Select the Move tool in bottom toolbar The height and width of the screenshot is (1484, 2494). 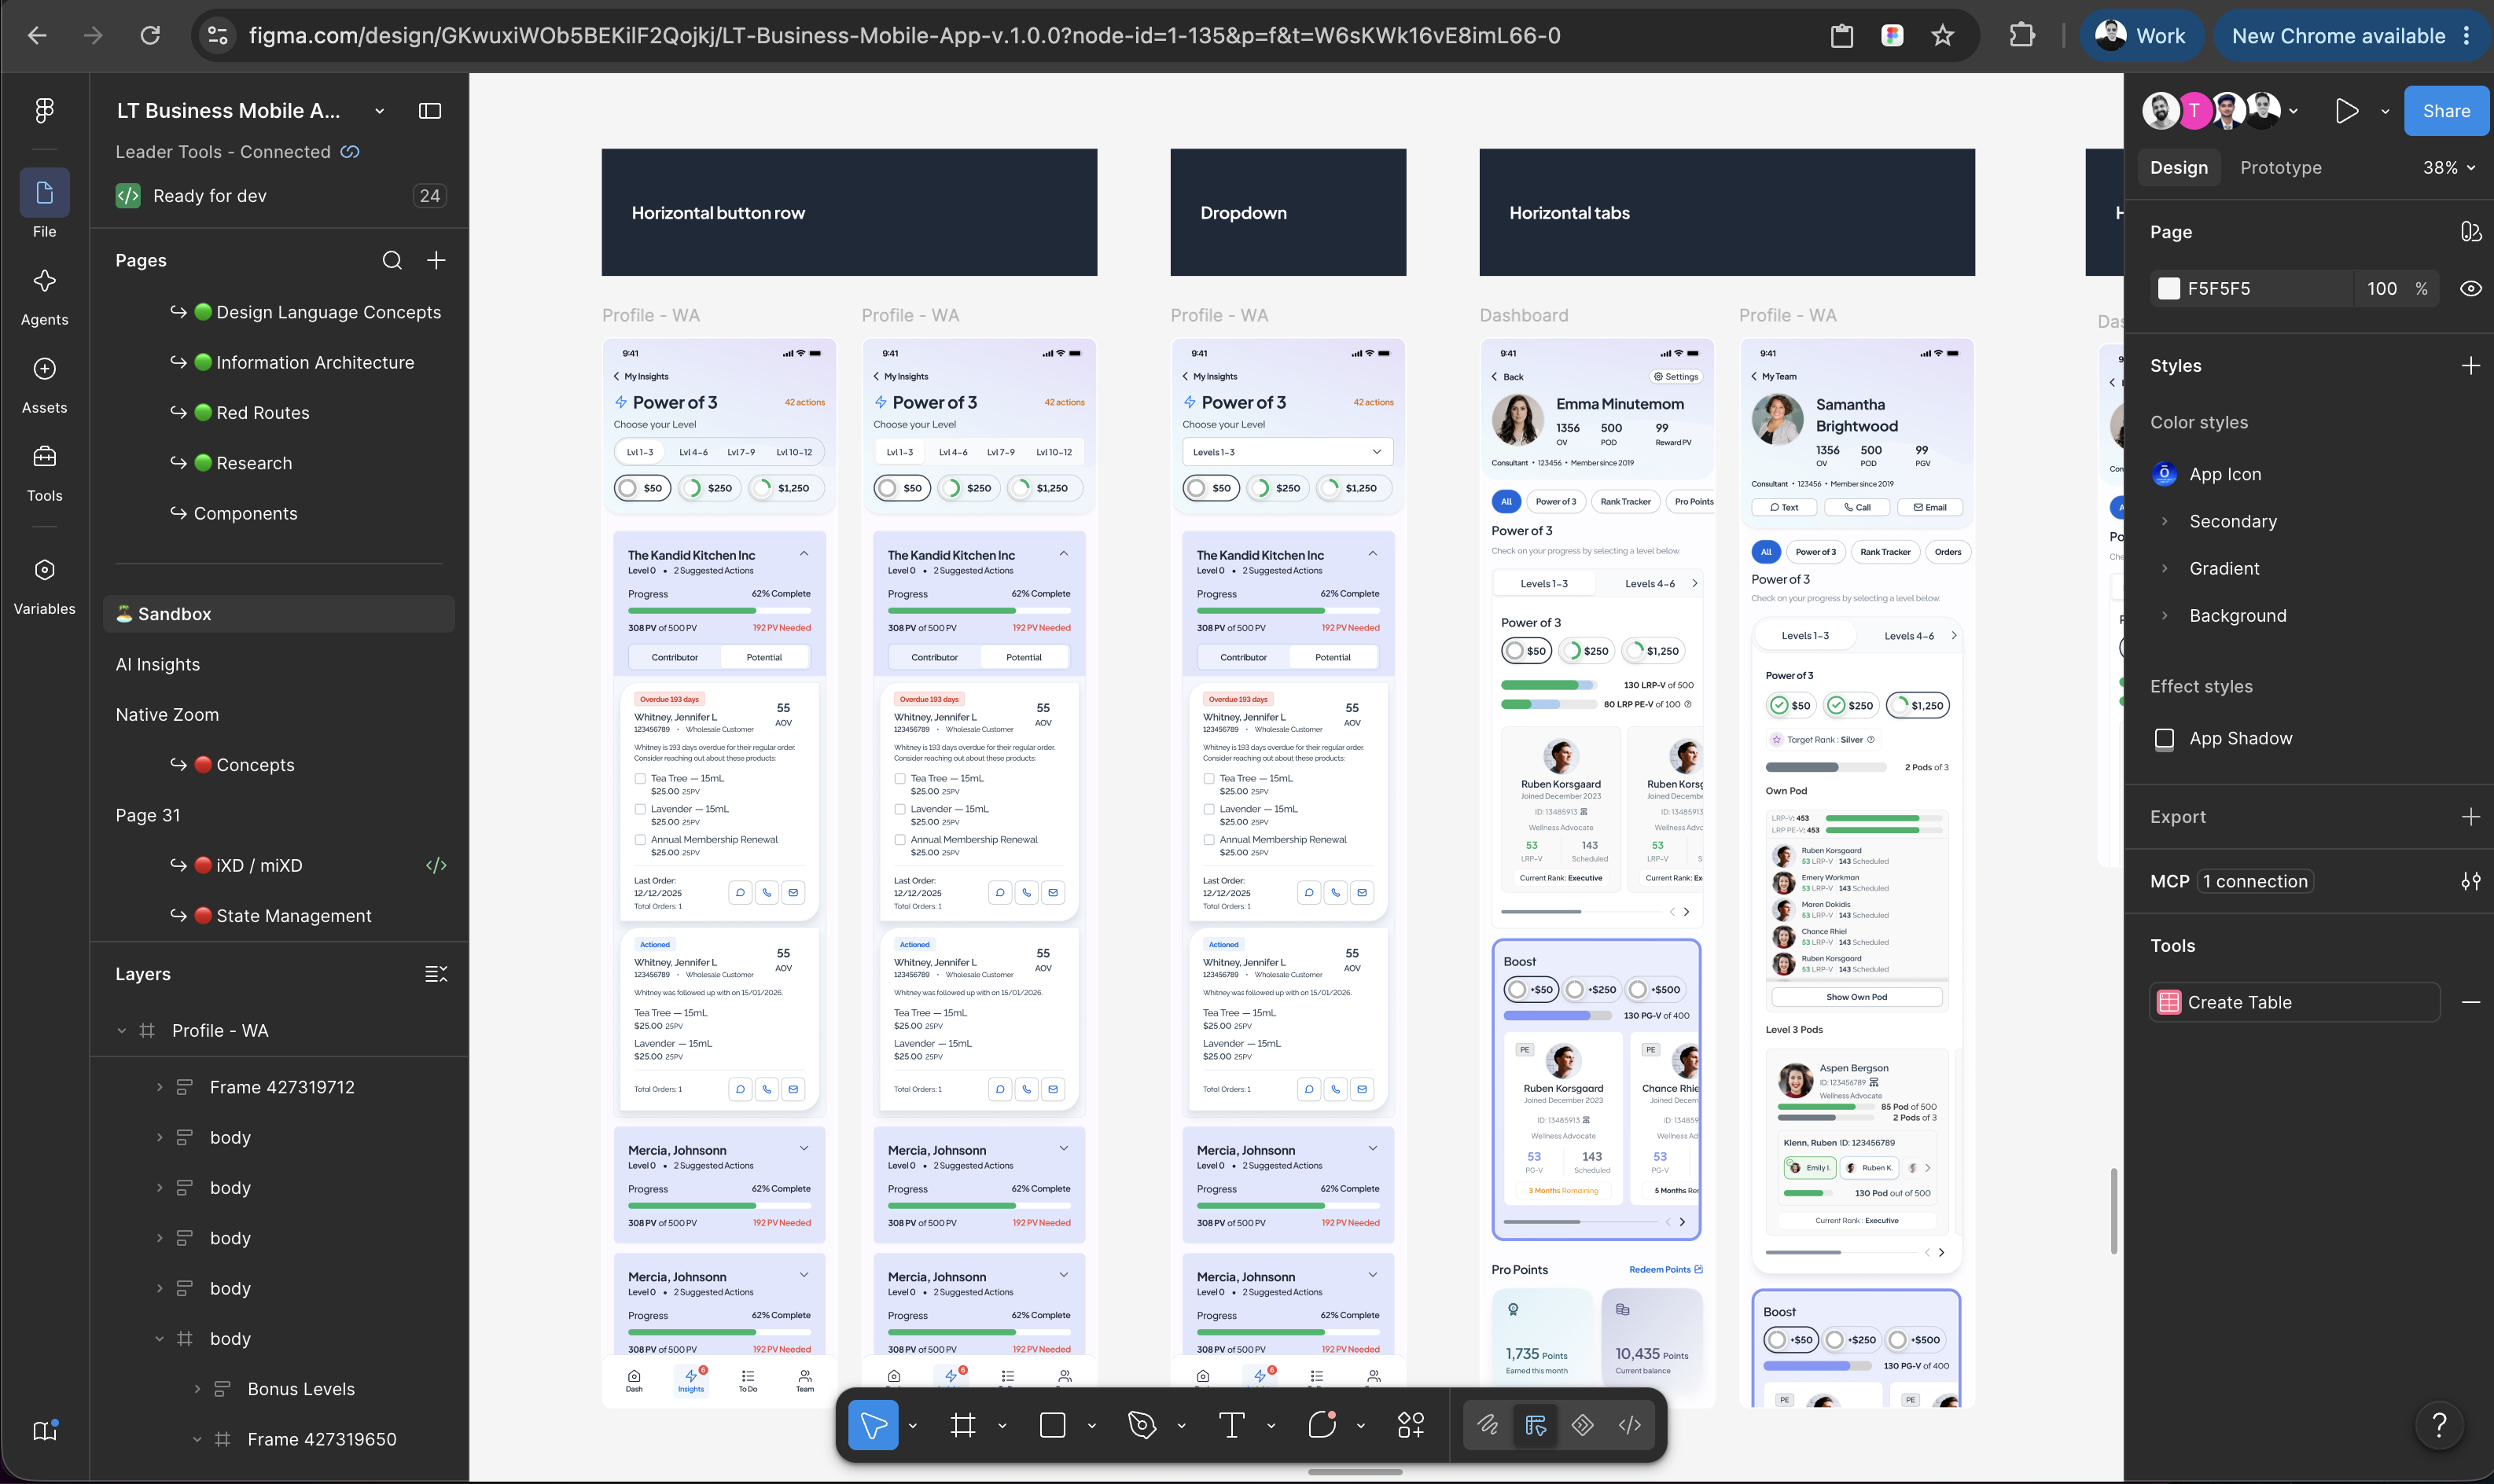873,1424
